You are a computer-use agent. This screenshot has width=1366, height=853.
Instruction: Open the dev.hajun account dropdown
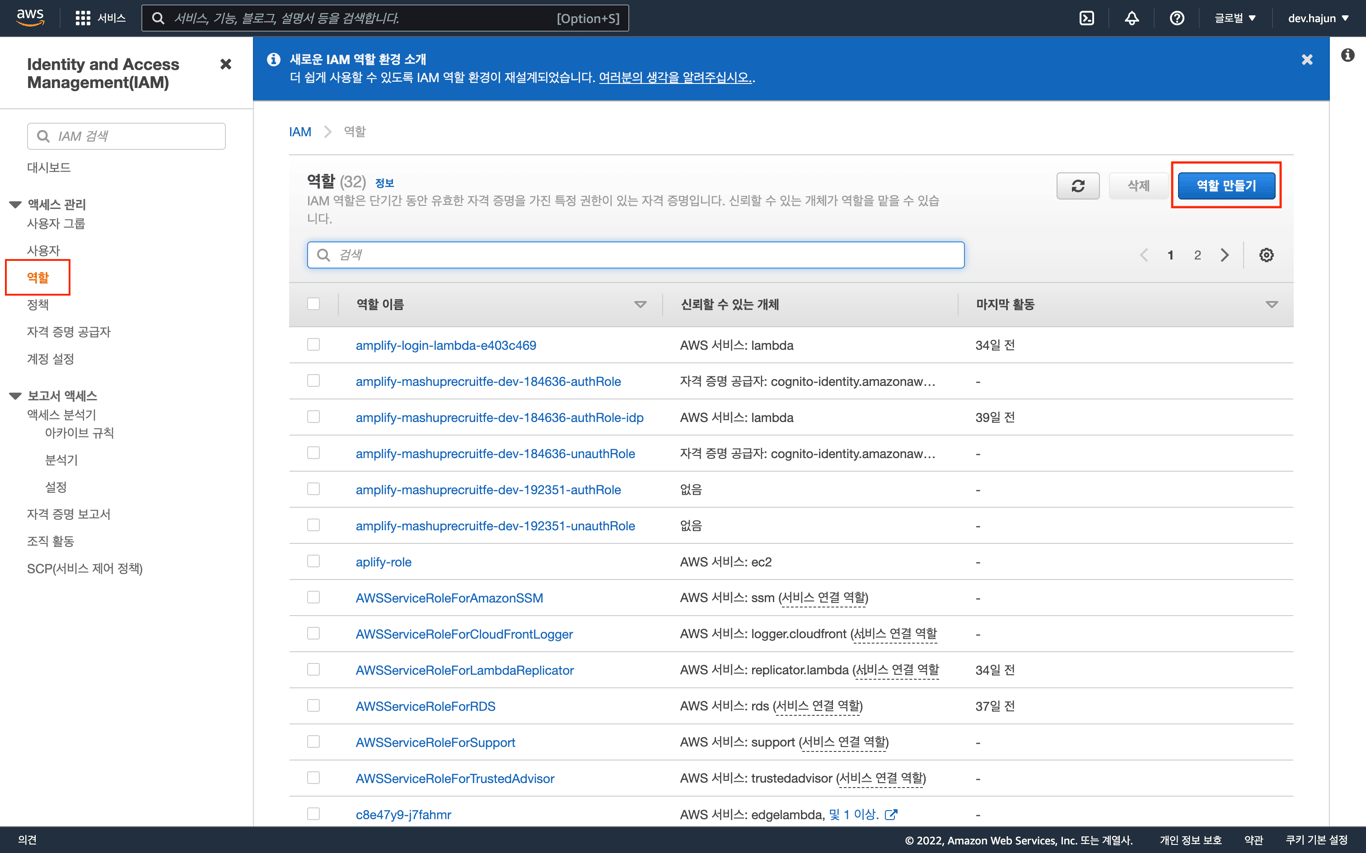pyautogui.click(x=1318, y=18)
